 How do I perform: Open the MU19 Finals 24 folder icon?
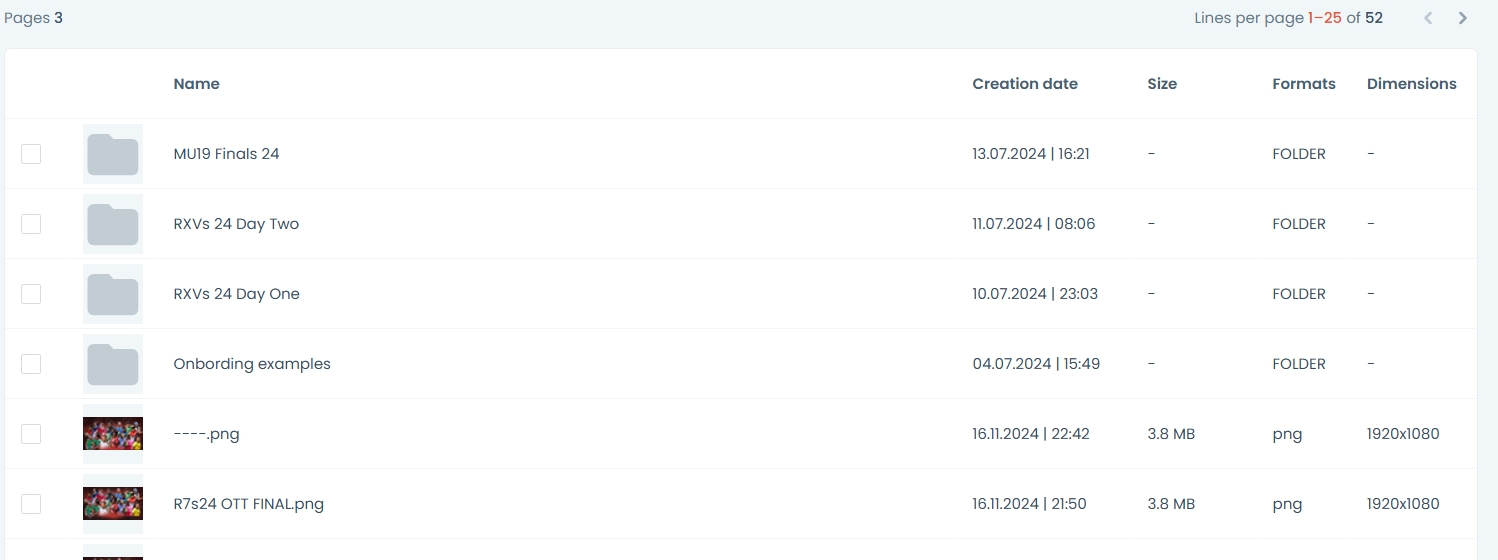tap(112, 154)
